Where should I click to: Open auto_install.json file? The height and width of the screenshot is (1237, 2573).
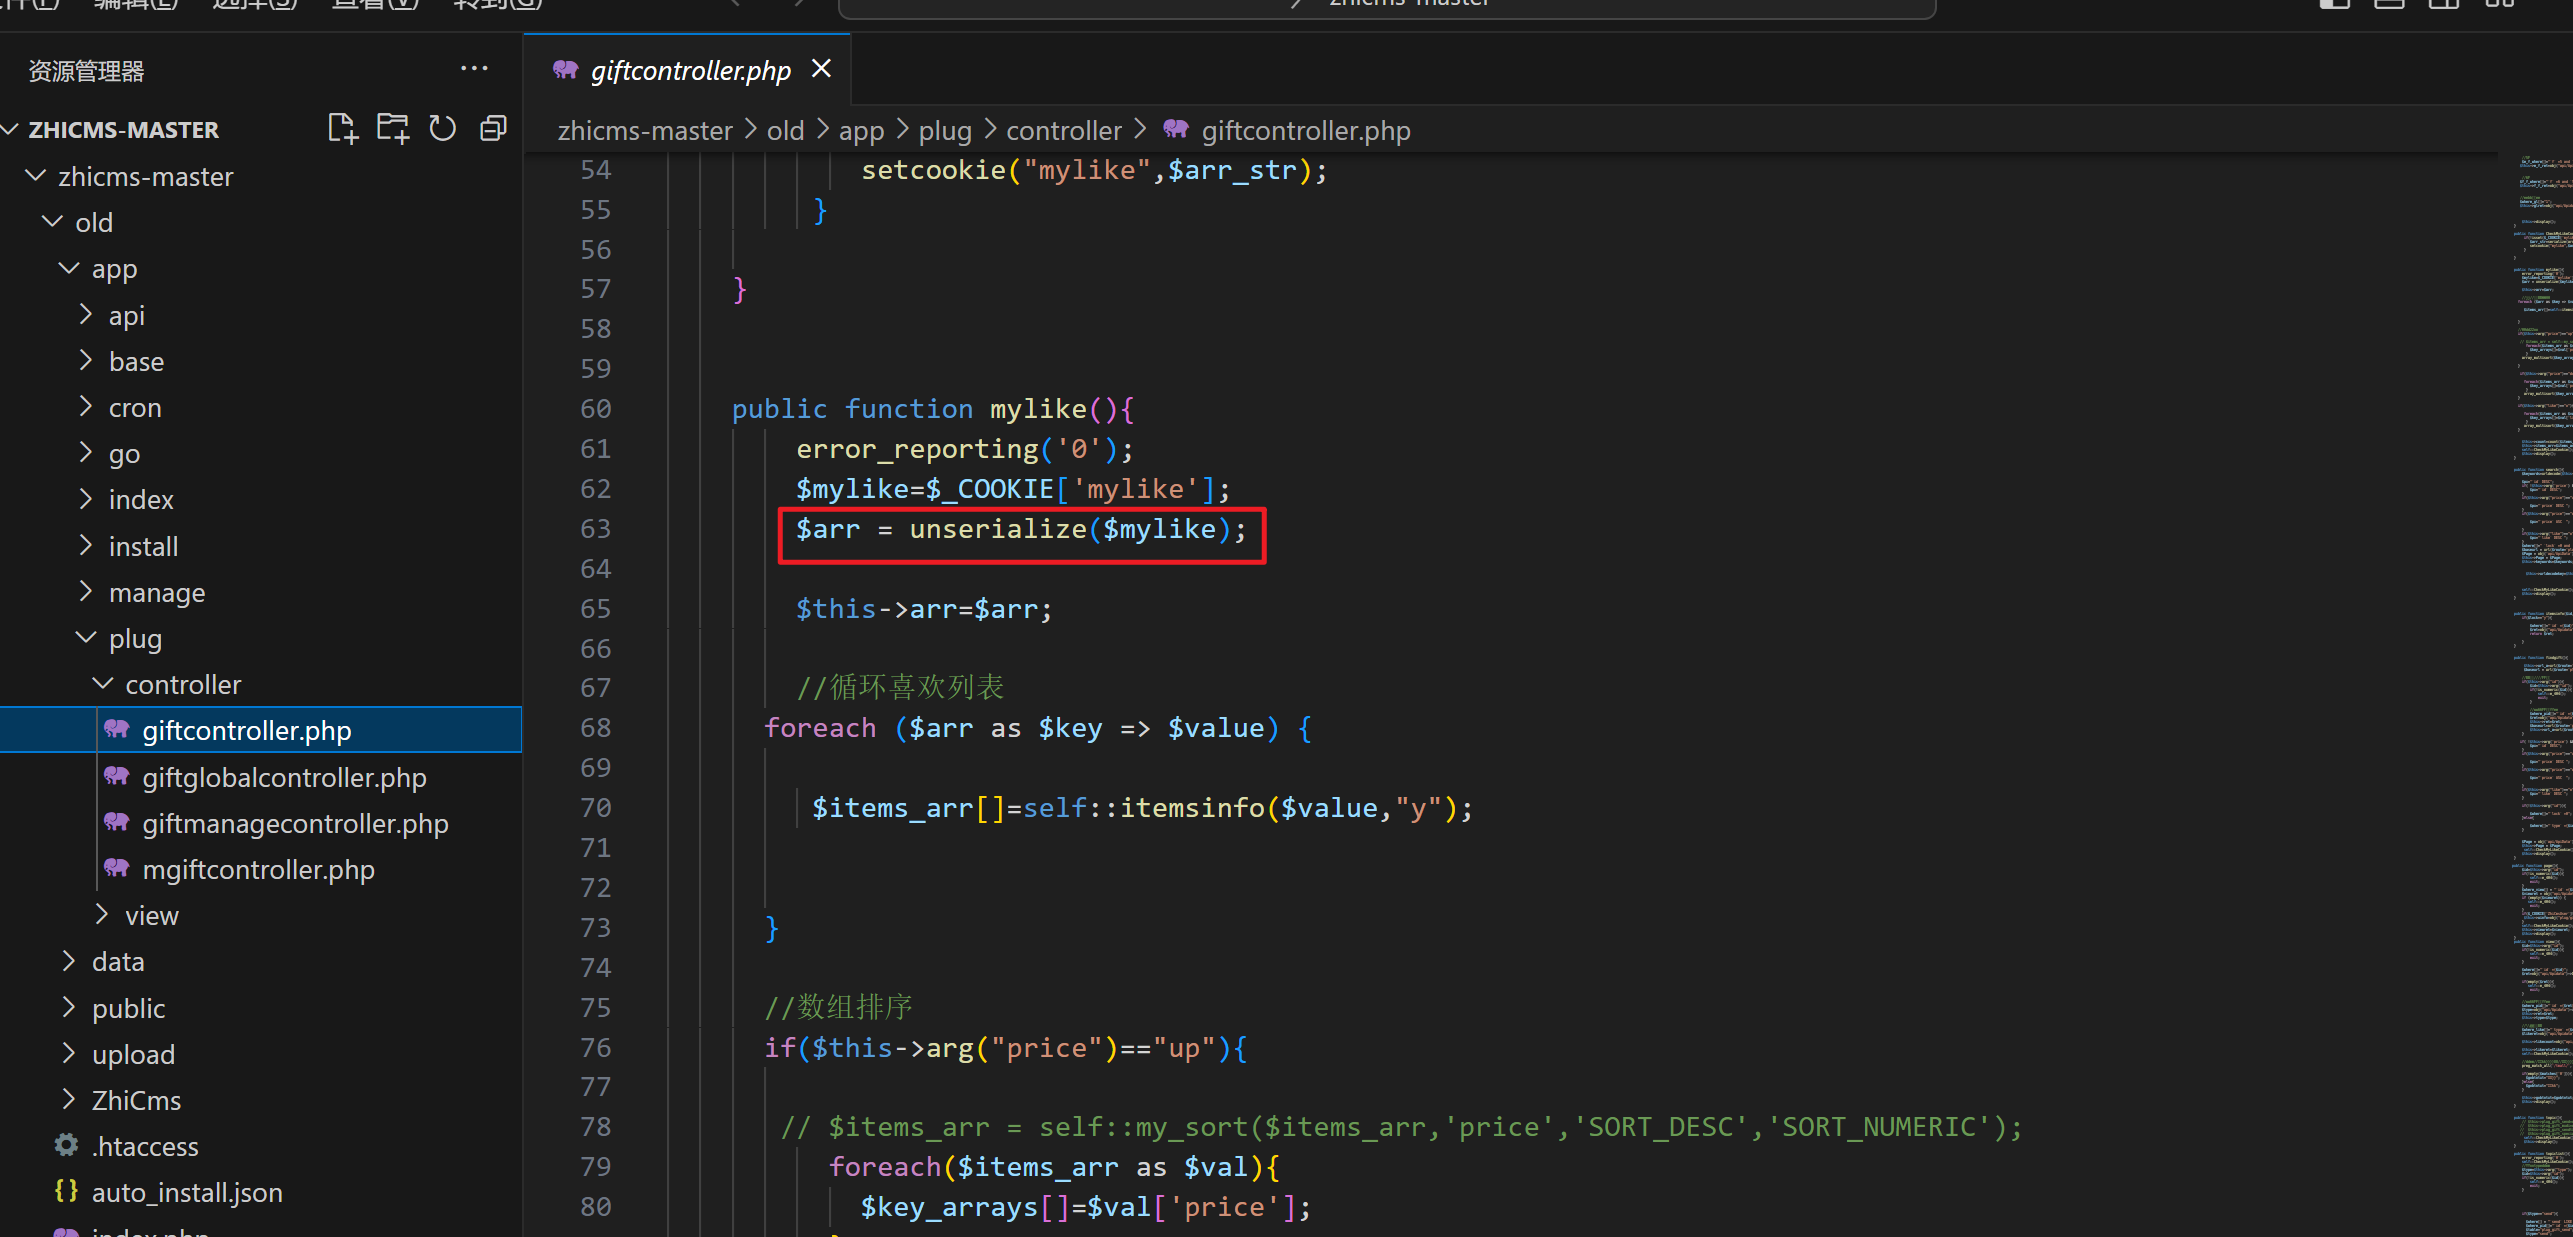click(x=187, y=1192)
